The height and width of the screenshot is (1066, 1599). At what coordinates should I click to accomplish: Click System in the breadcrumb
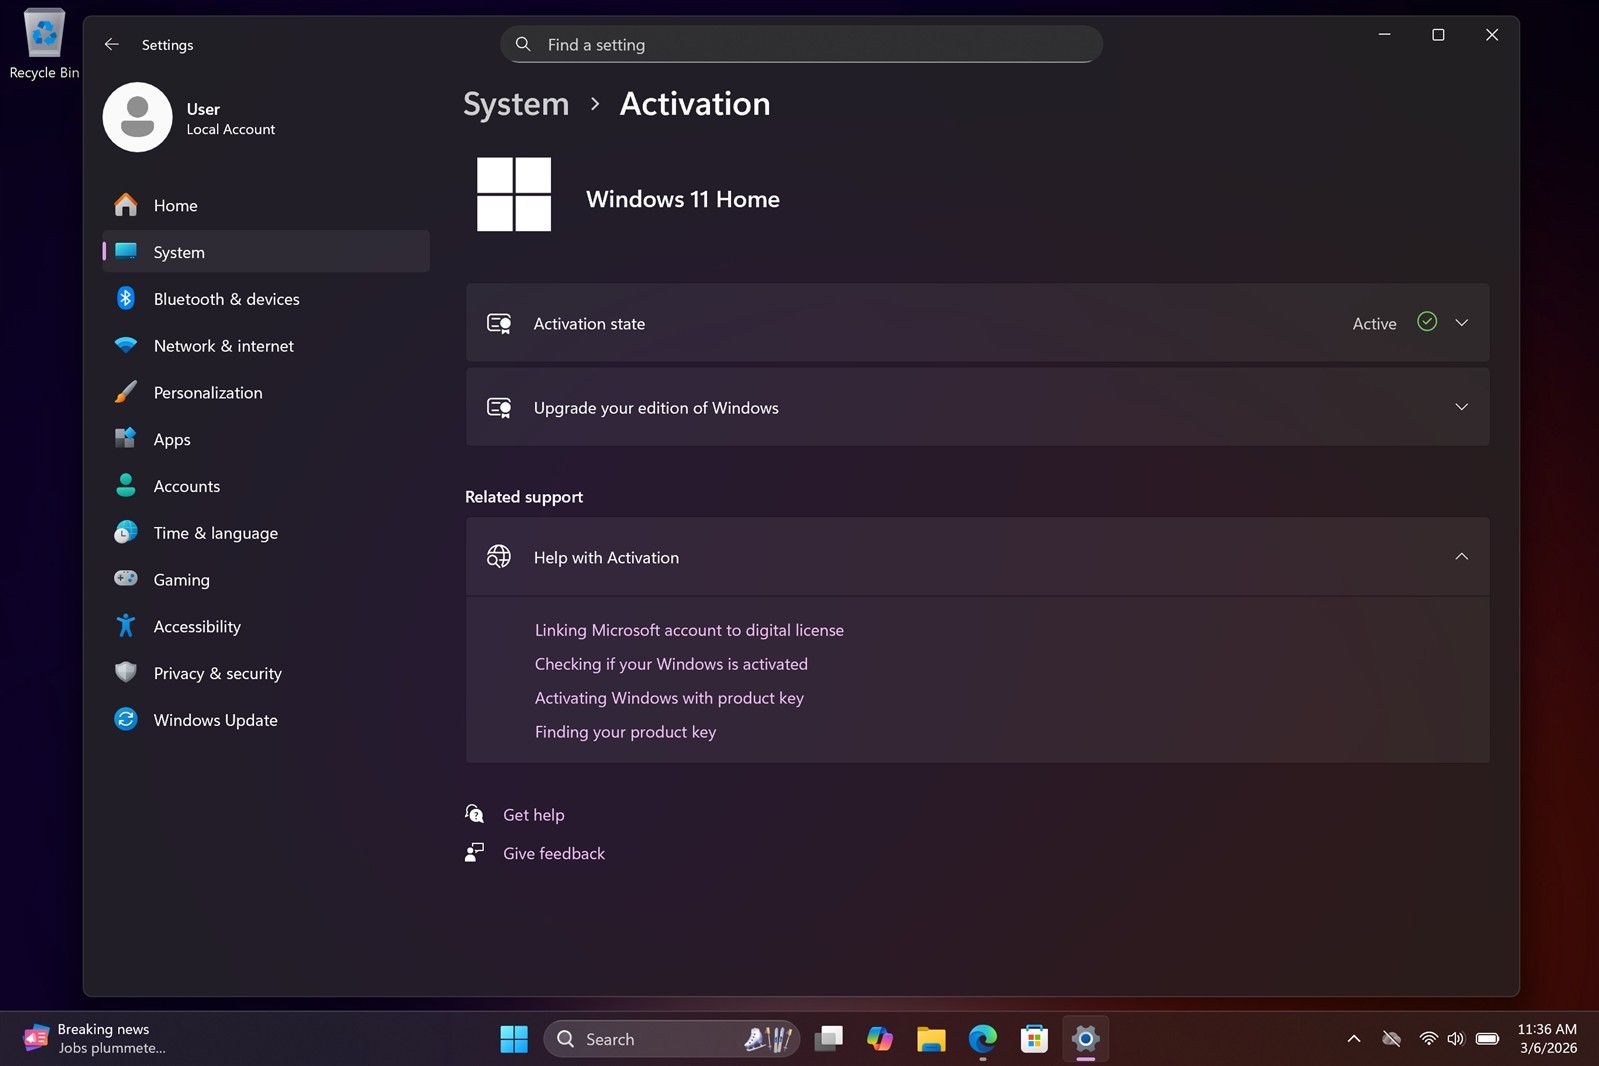tap(516, 104)
